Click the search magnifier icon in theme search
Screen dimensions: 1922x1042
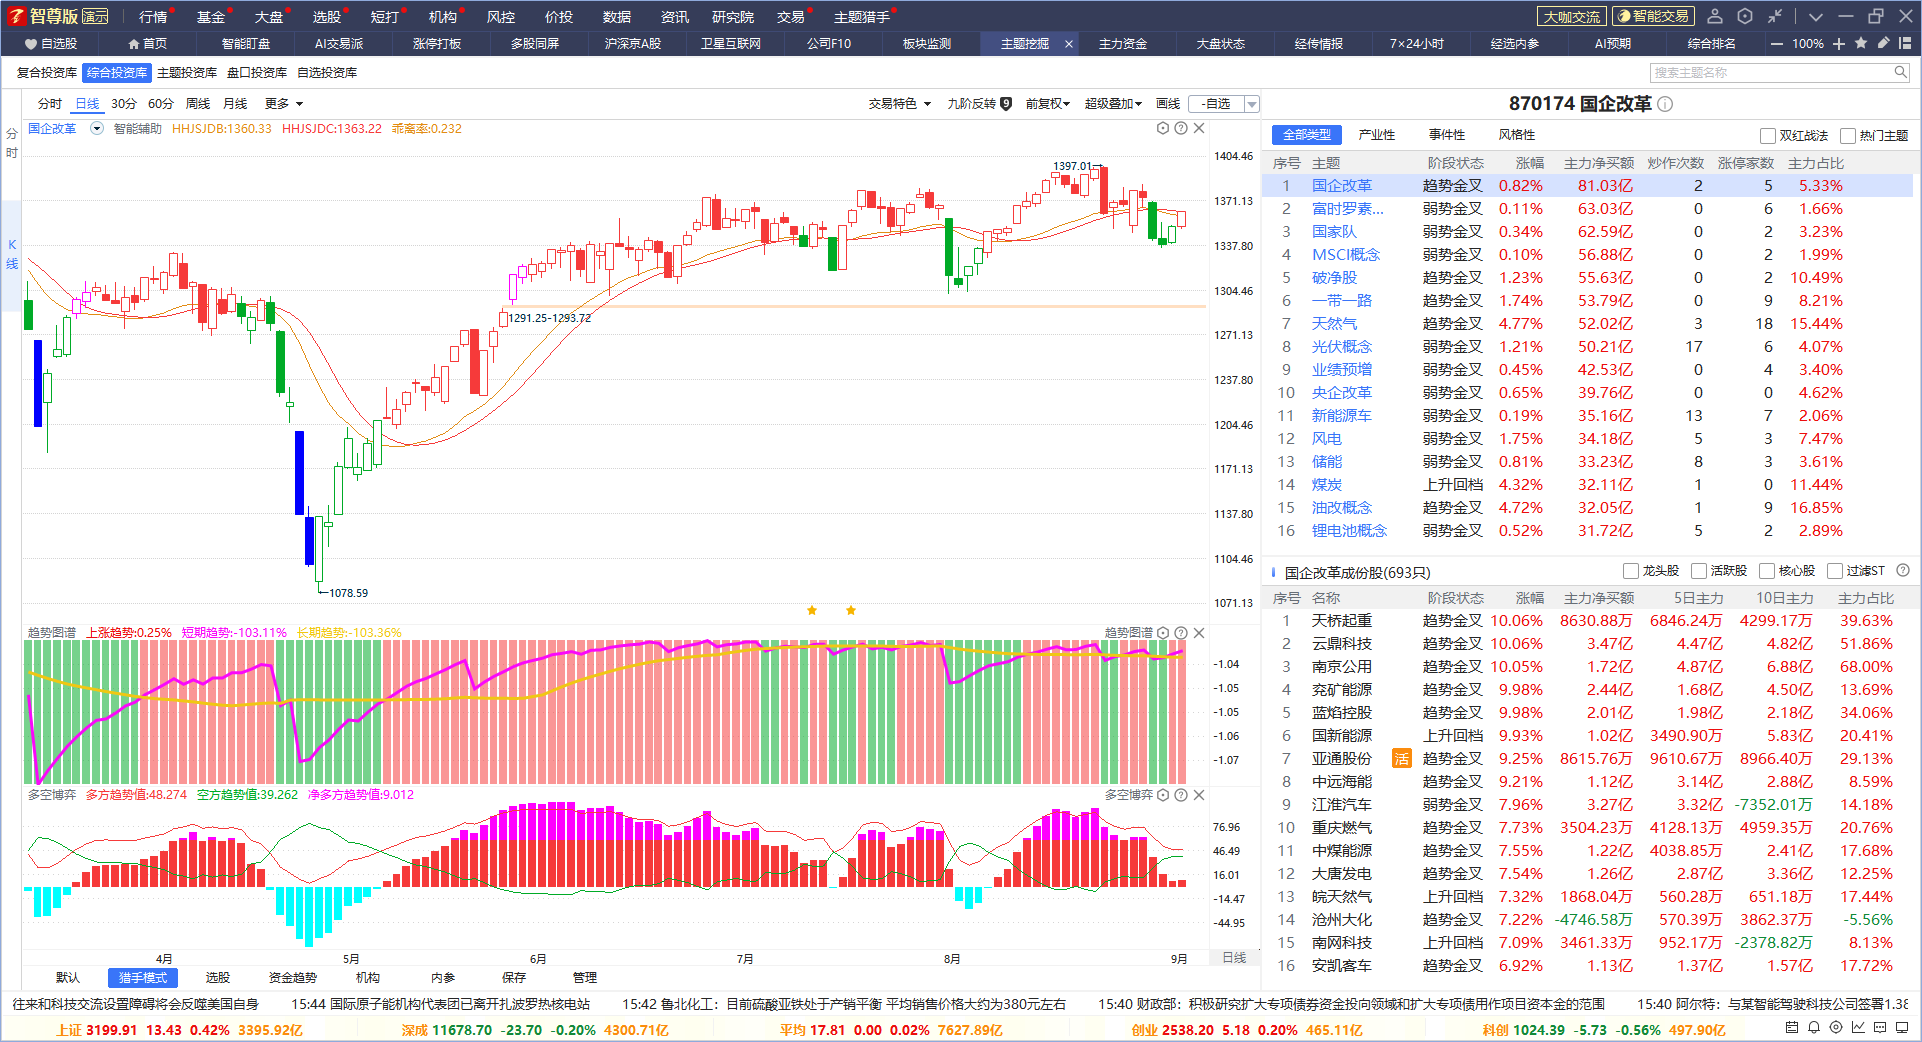click(1900, 72)
